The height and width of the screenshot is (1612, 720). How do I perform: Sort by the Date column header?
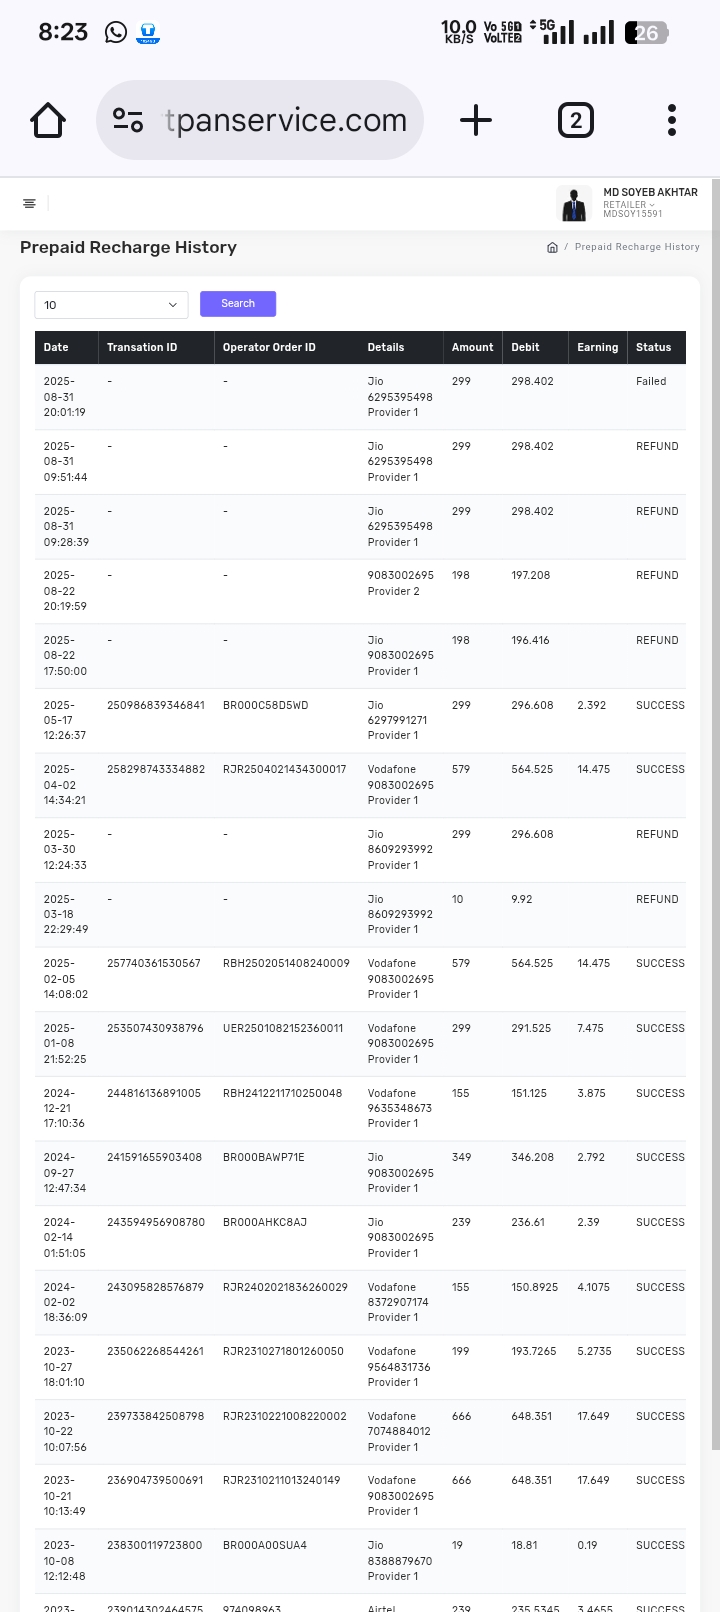(x=56, y=348)
